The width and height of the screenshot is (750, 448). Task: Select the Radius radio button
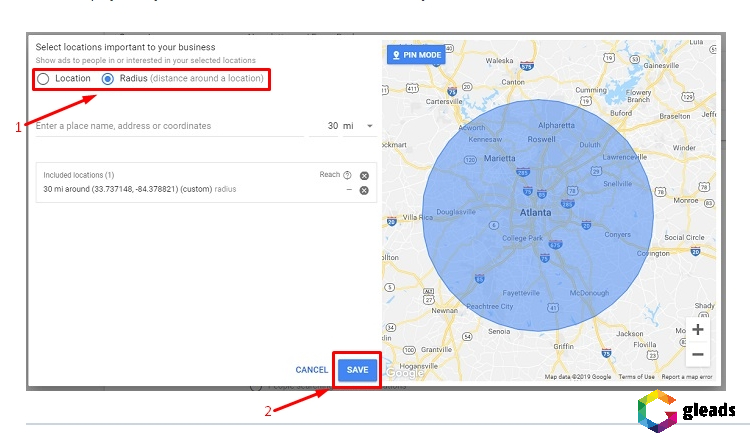coord(108,78)
